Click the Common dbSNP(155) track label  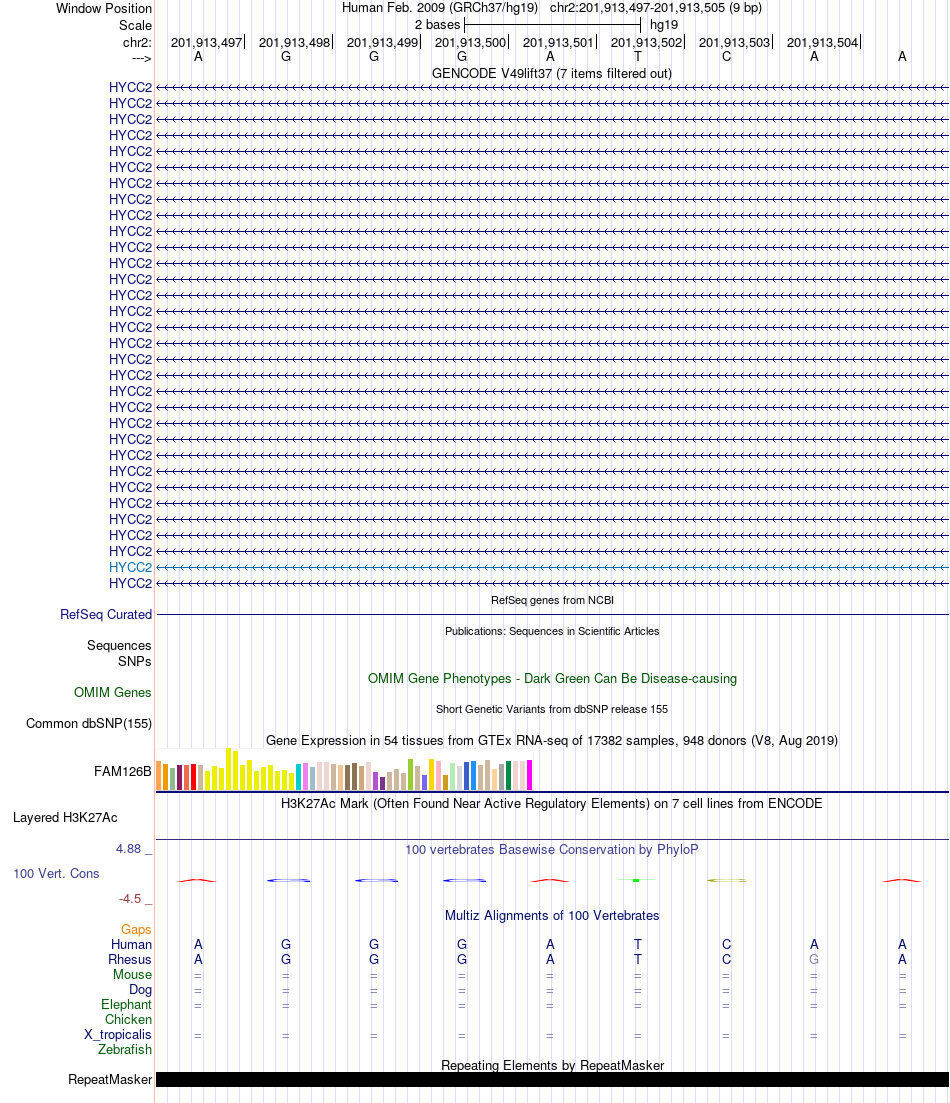pyautogui.click(x=89, y=723)
